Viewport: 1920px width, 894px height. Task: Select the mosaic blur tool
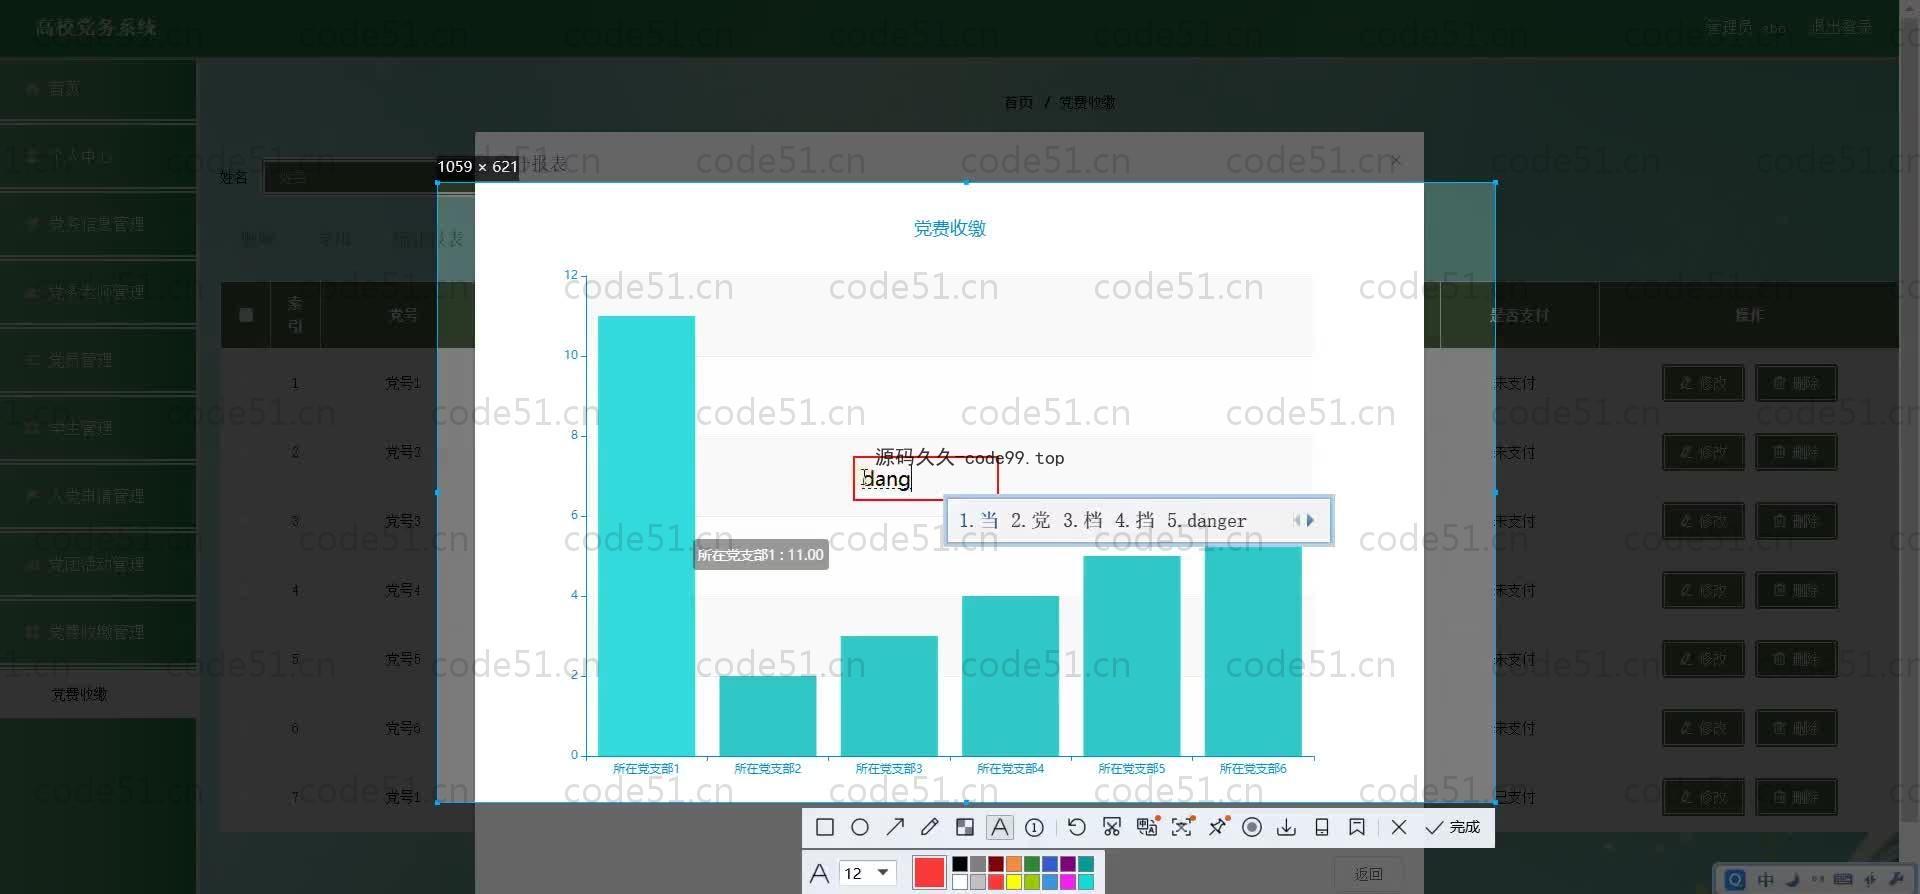965,827
